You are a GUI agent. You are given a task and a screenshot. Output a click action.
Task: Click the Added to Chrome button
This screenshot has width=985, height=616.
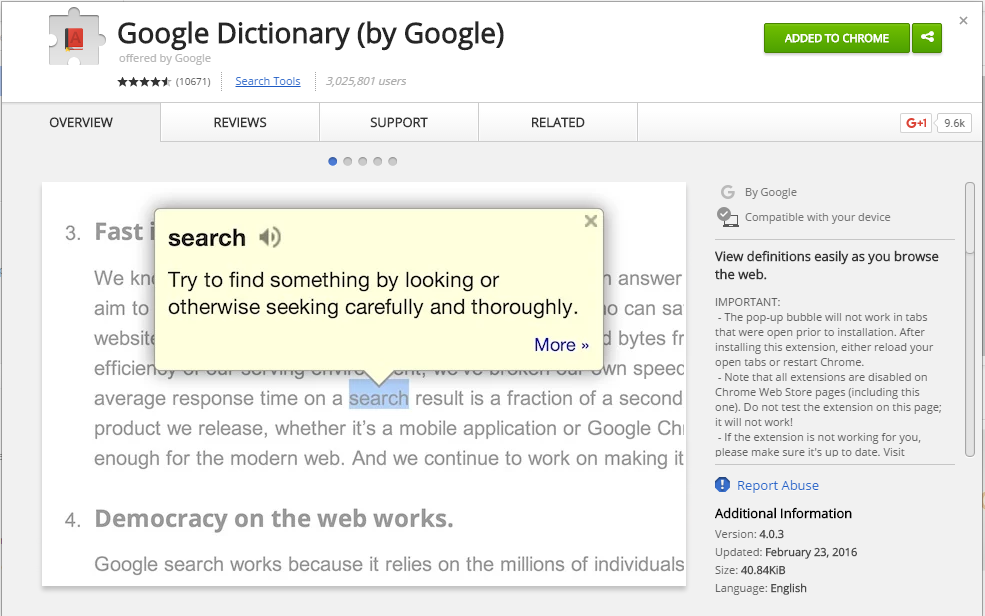pyautogui.click(x=836, y=38)
